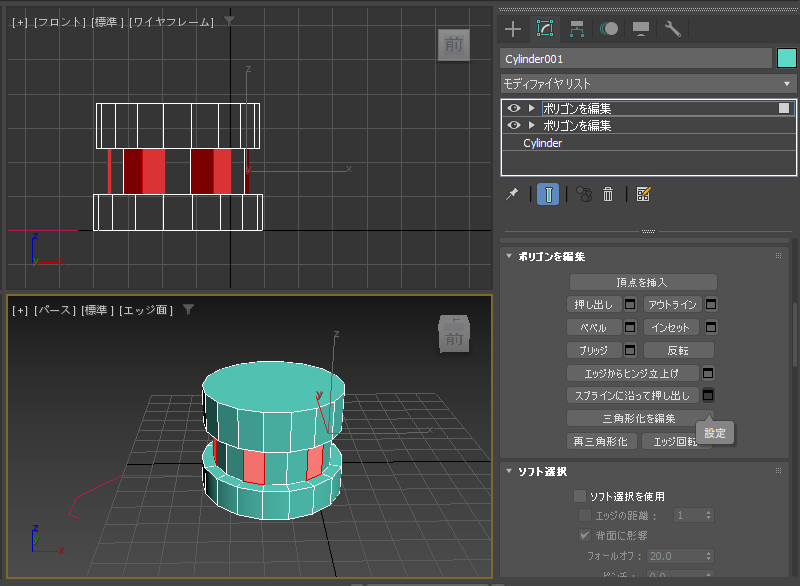Open Configure Modifier Sets icon

pyautogui.click(x=643, y=194)
